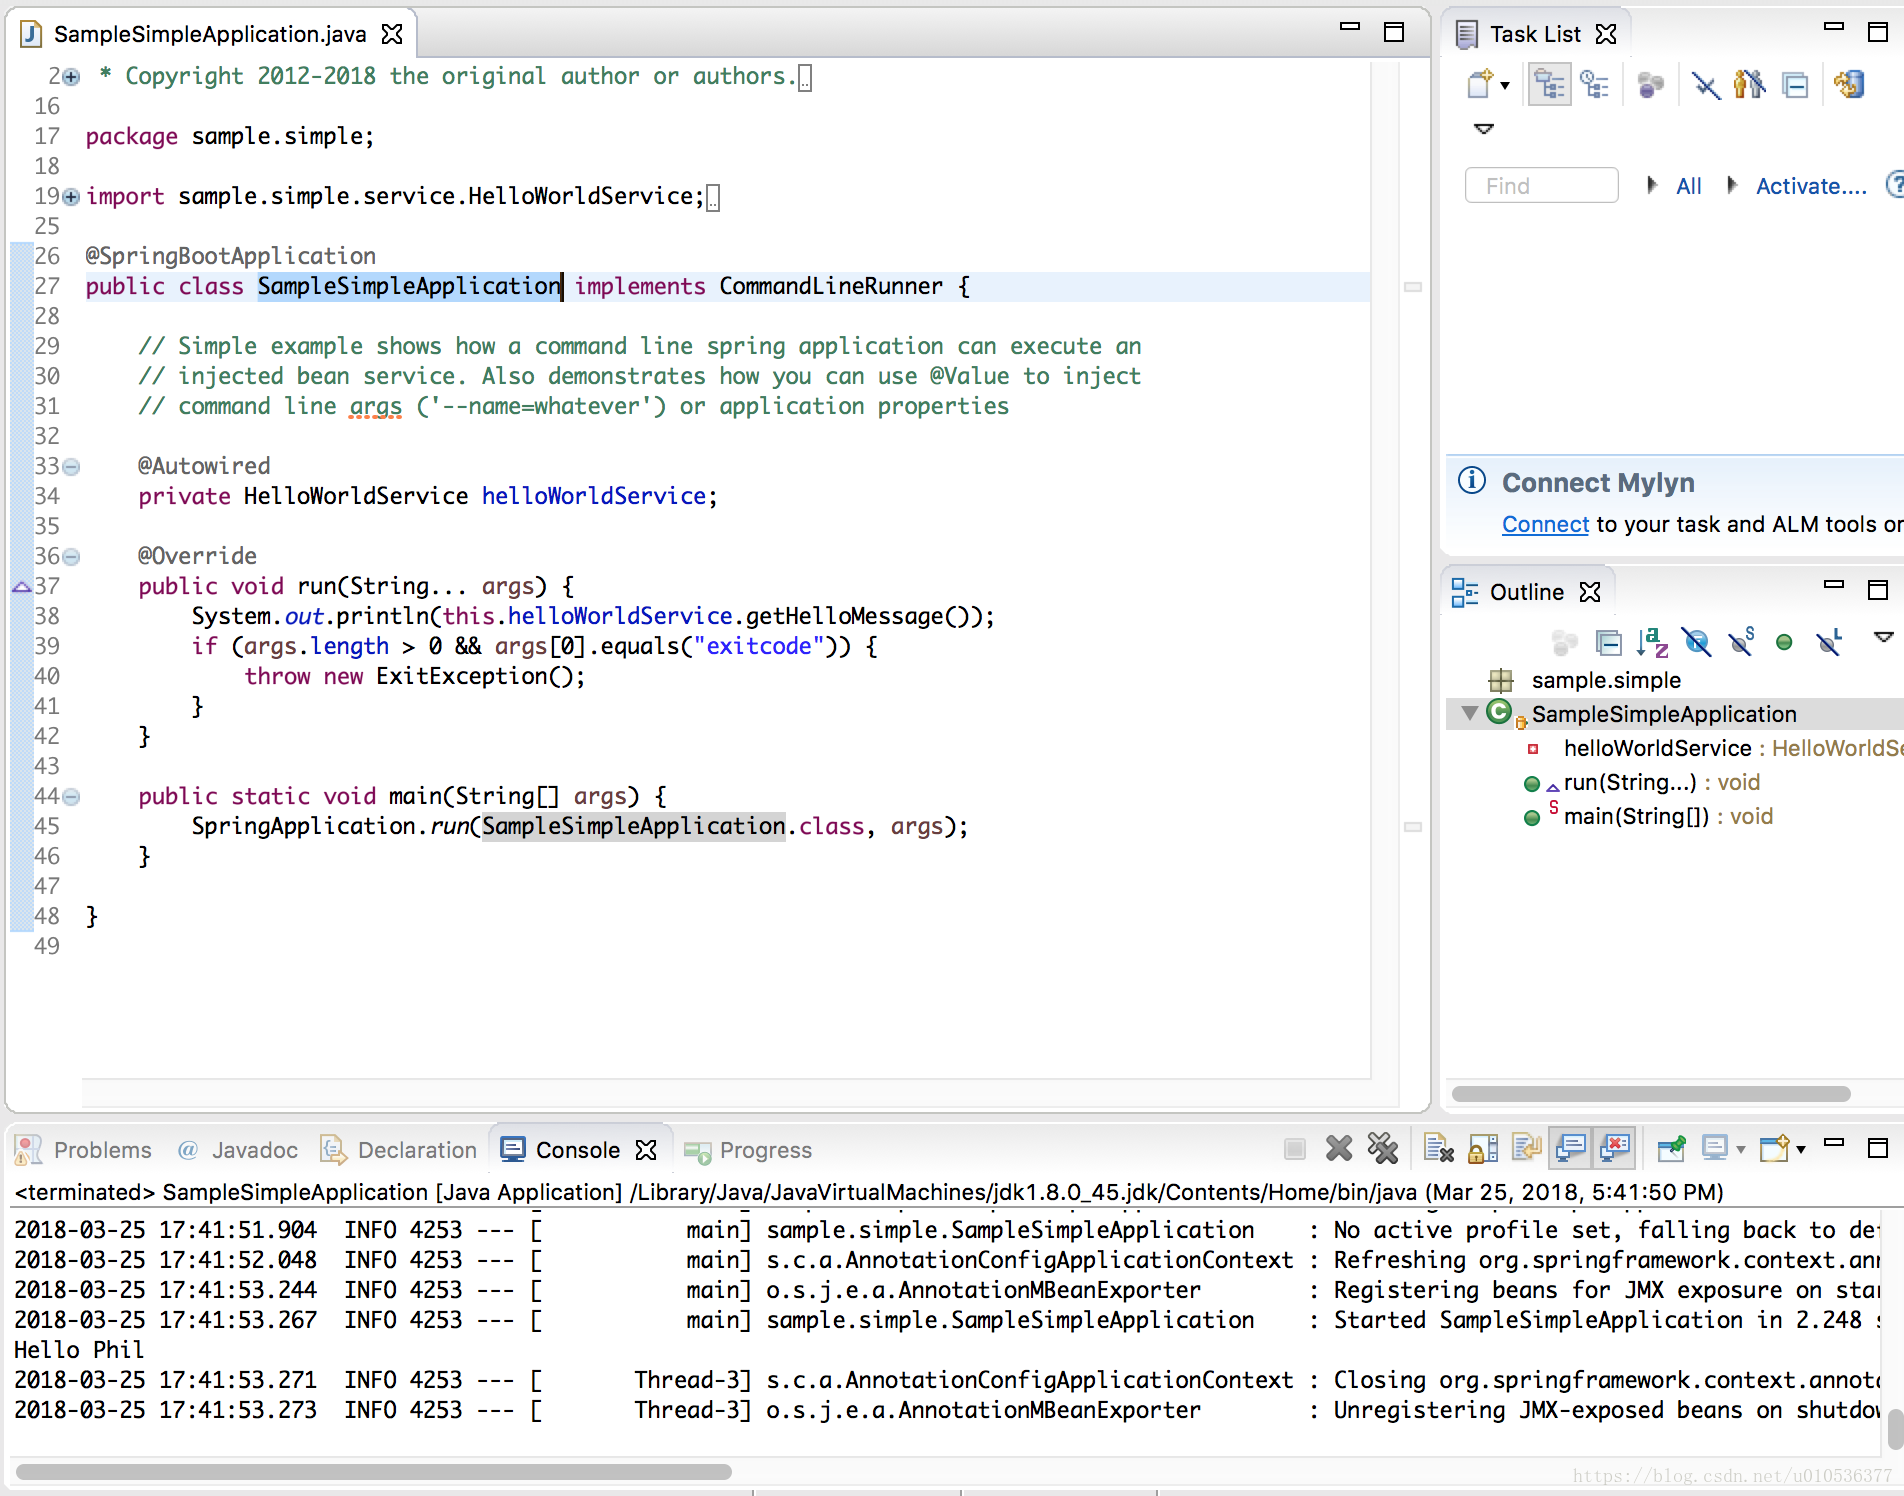Collapse the main method fold at line 44
The image size is (1904, 1496).
pos(71,797)
